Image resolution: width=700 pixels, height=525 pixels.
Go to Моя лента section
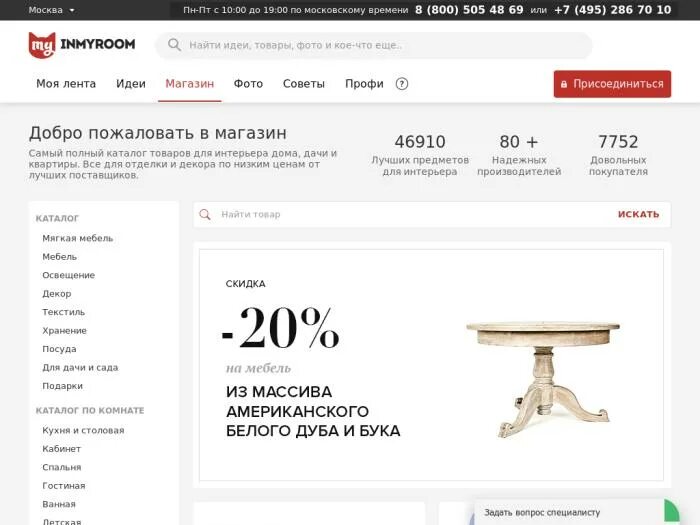(x=66, y=83)
